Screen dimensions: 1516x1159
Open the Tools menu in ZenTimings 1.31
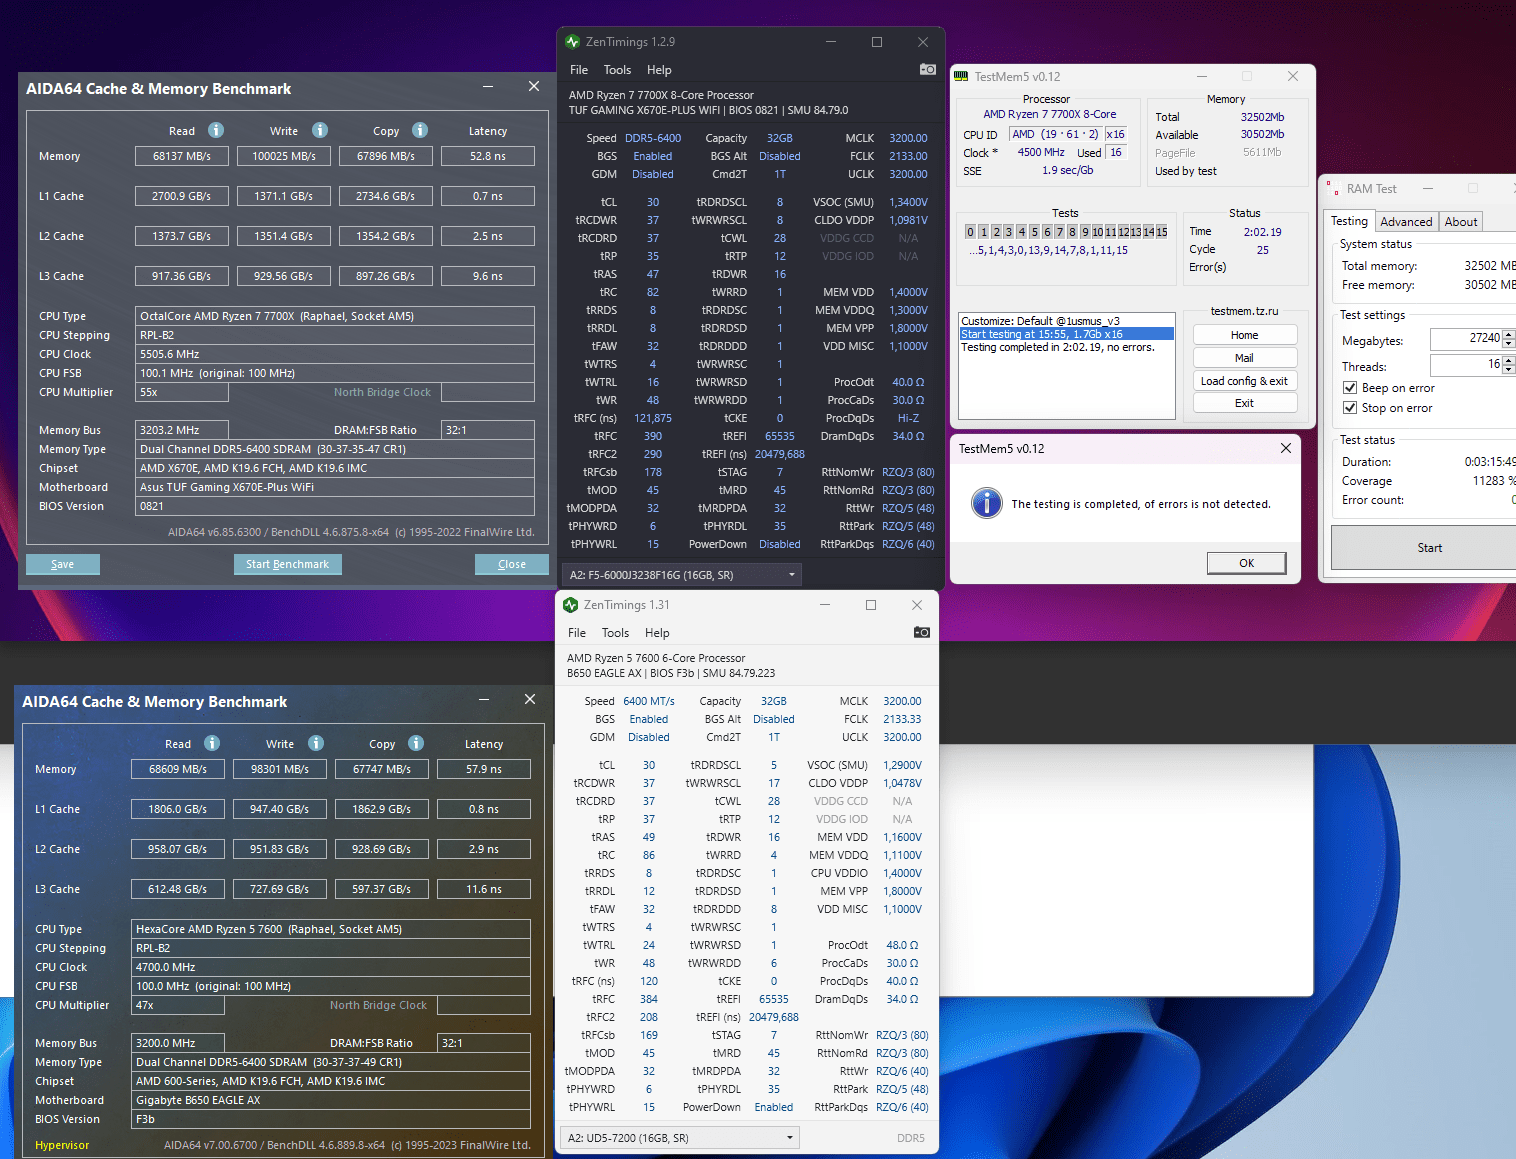pos(615,633)
